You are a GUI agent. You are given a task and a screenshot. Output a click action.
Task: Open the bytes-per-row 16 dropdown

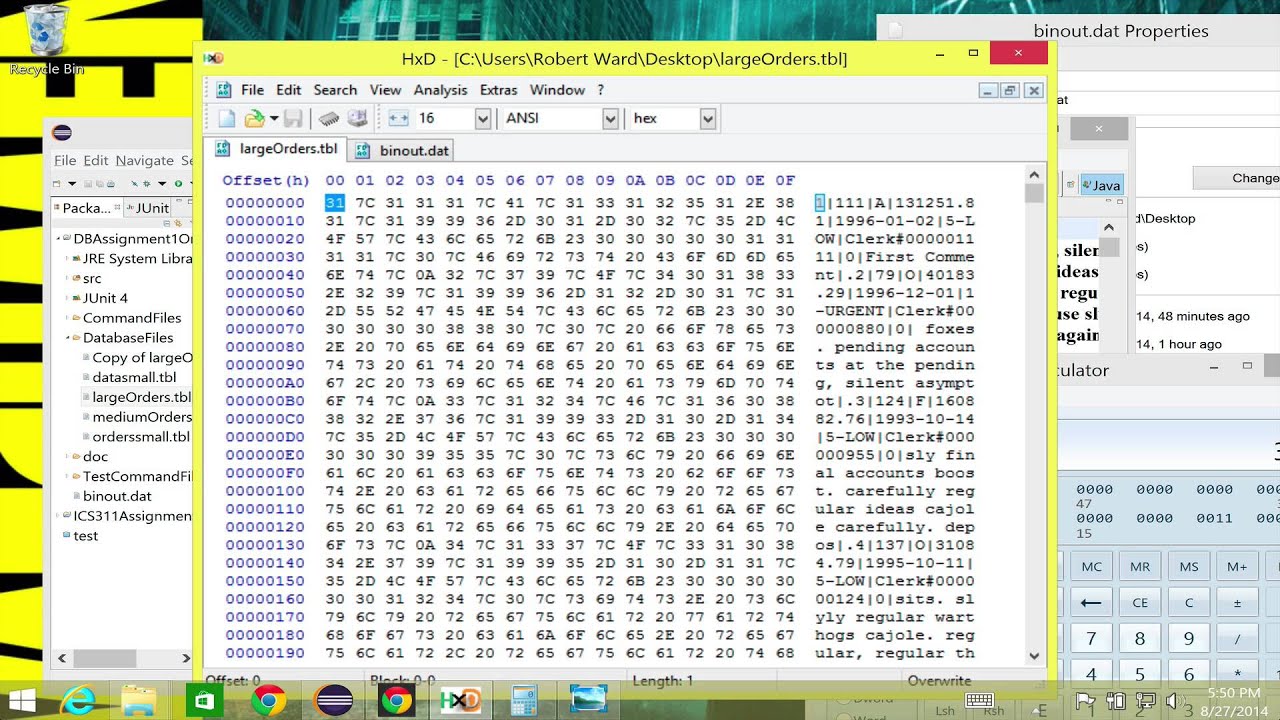[x=482, y=119]
